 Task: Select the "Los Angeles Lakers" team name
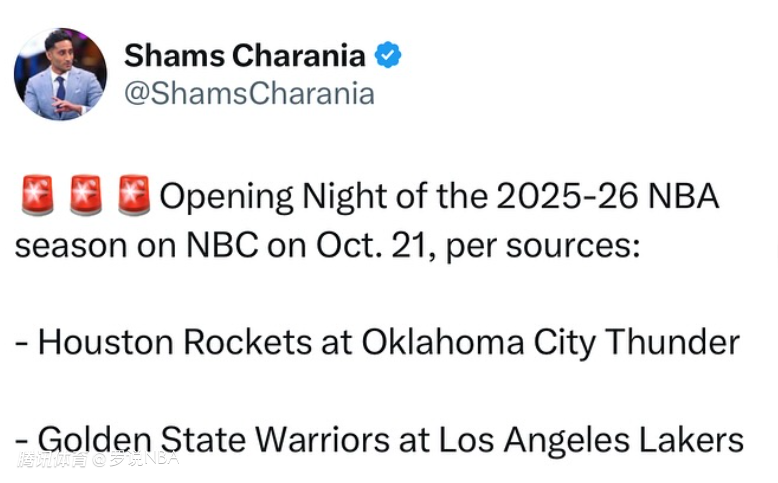tap(594, 440)
